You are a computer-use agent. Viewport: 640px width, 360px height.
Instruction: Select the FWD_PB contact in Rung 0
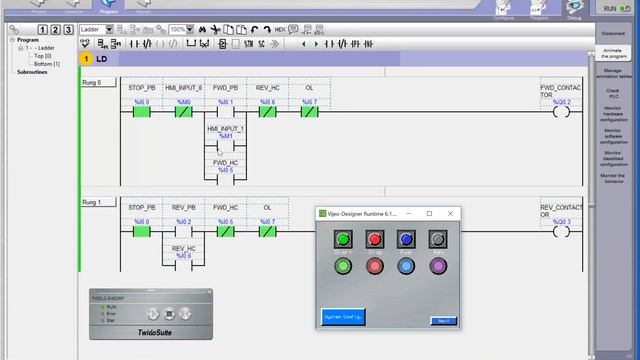tap(225, 111)
